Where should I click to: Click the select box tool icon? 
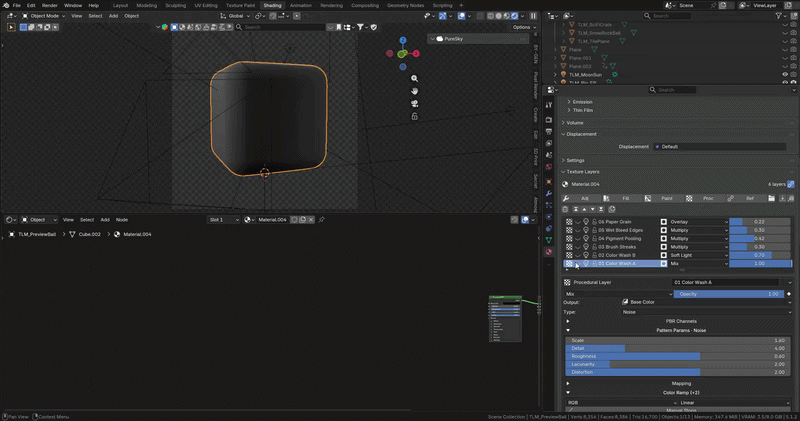coord(11,27)
